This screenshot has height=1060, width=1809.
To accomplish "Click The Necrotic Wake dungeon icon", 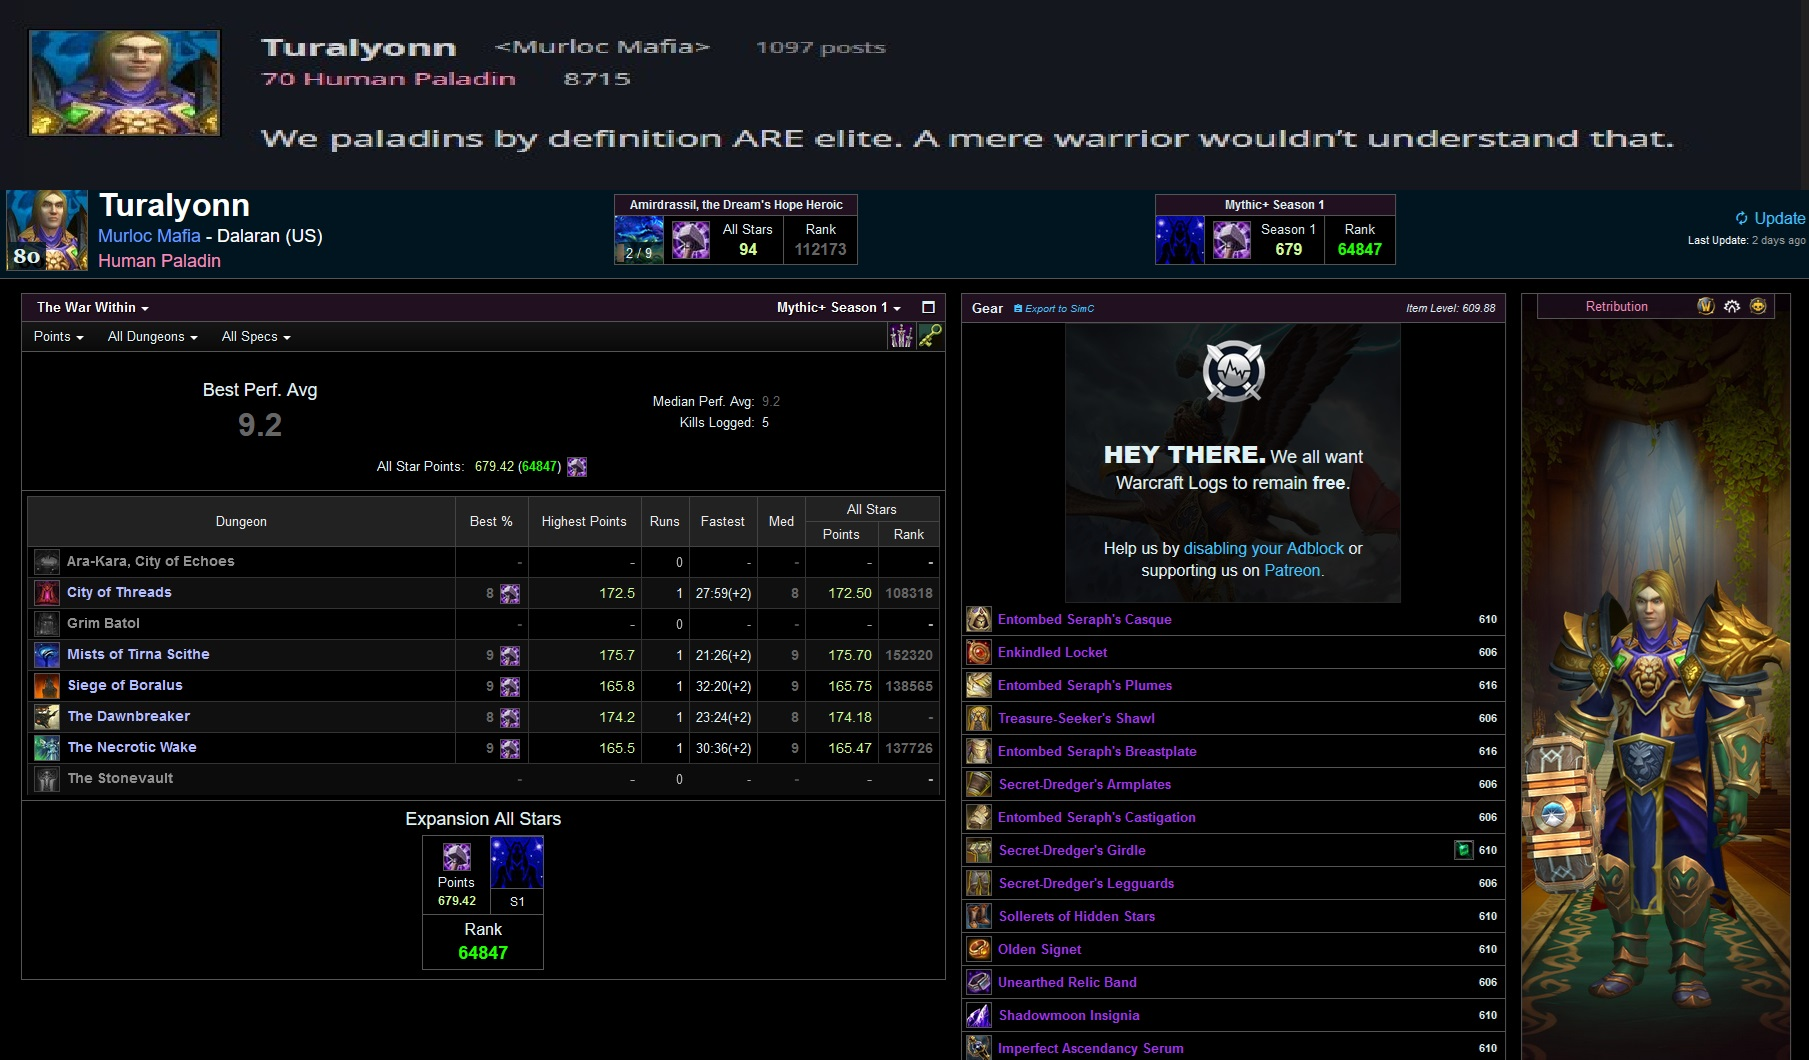I will point(47,748).
